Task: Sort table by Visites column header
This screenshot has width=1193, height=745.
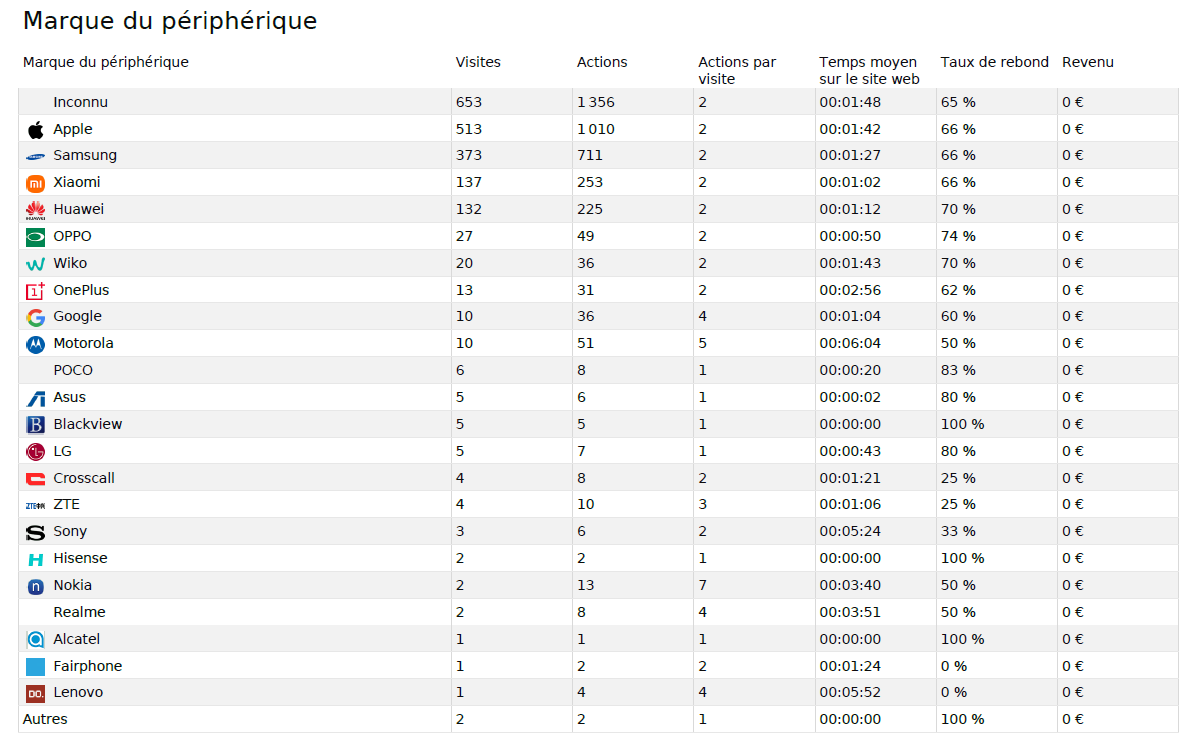Action: click(478, 62)
